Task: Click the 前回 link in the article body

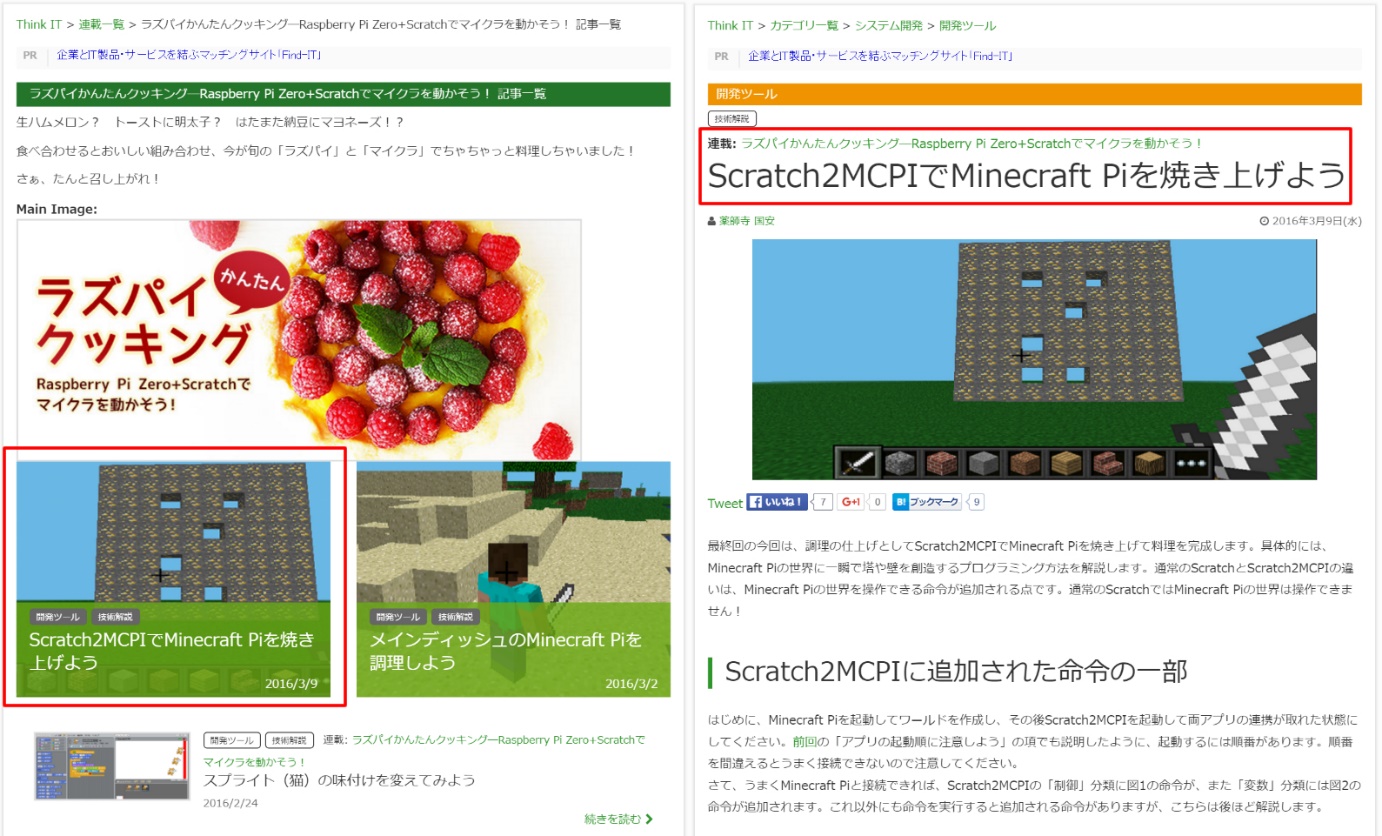Action: click(805, 742)
